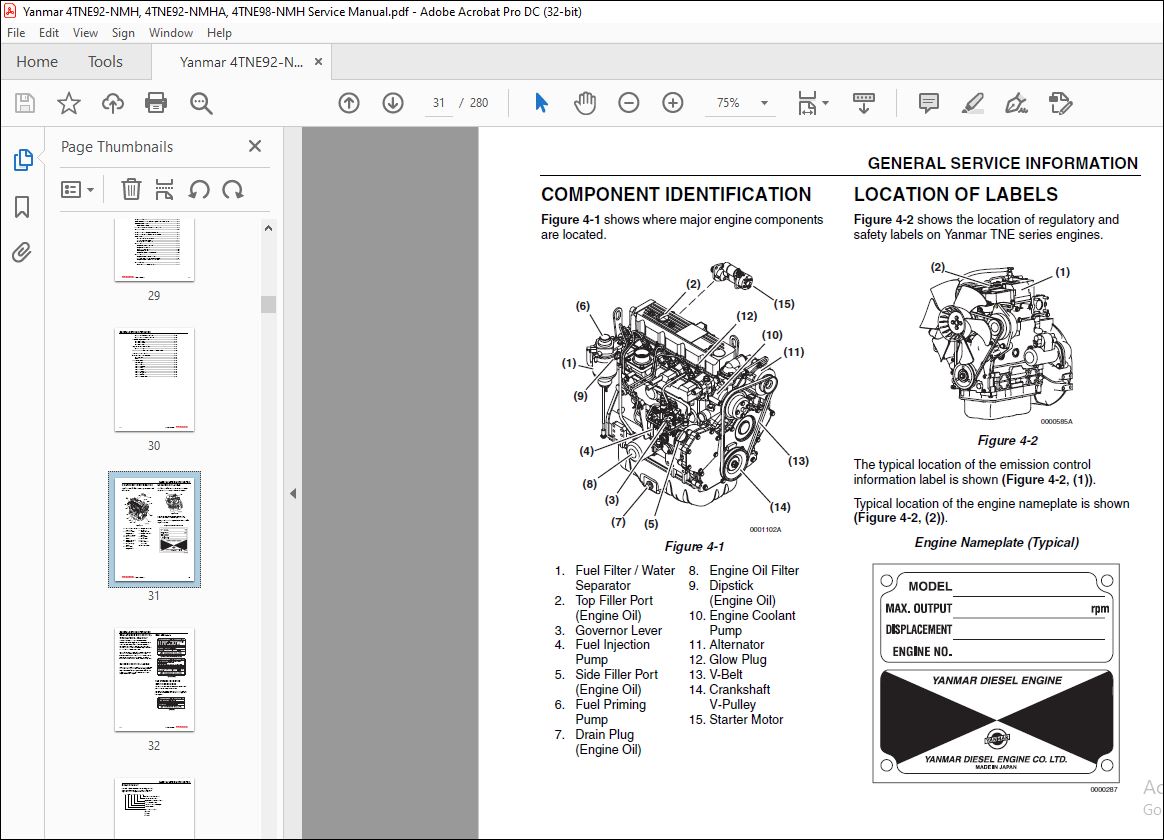Delete selected pages trash icon
This screenshot has width=1164, height=840.
tap(131, 190)
